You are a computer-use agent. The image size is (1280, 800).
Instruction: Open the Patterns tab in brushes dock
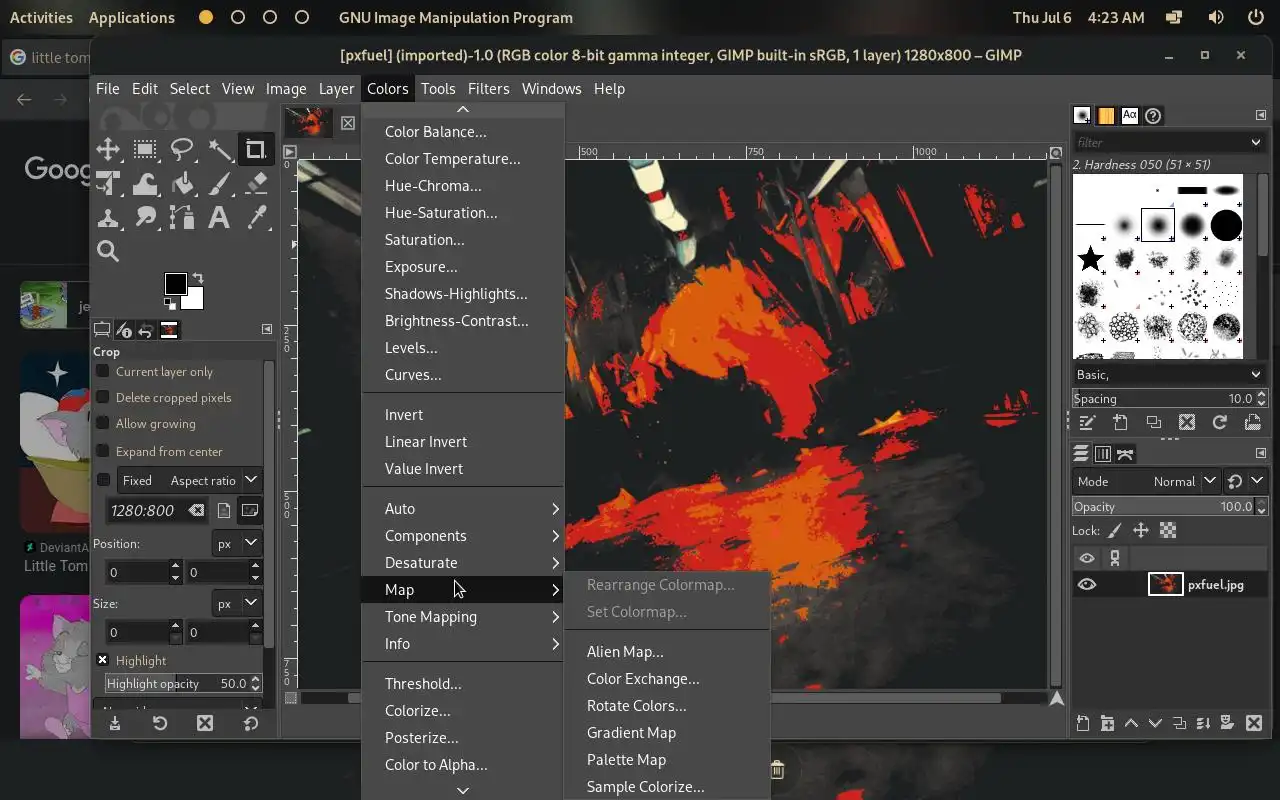point(1106,116)
